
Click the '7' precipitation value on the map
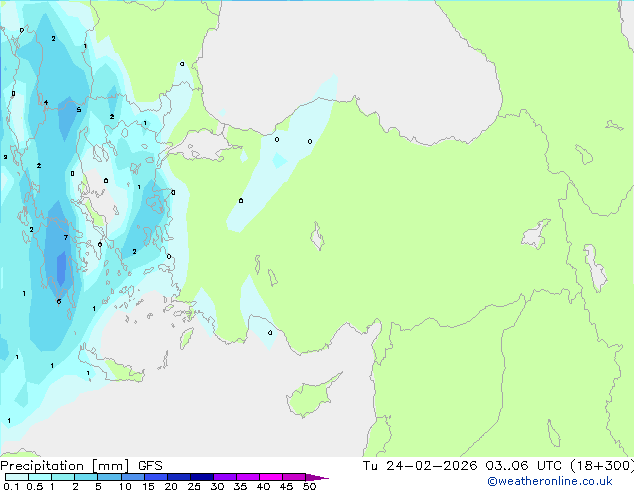tap(66, 237)
